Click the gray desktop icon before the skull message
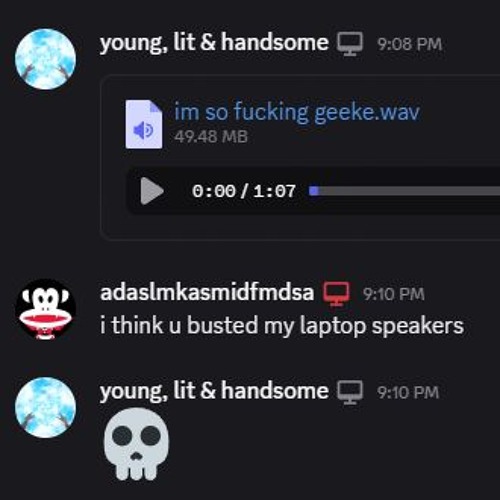 click(x=350, y=392)
